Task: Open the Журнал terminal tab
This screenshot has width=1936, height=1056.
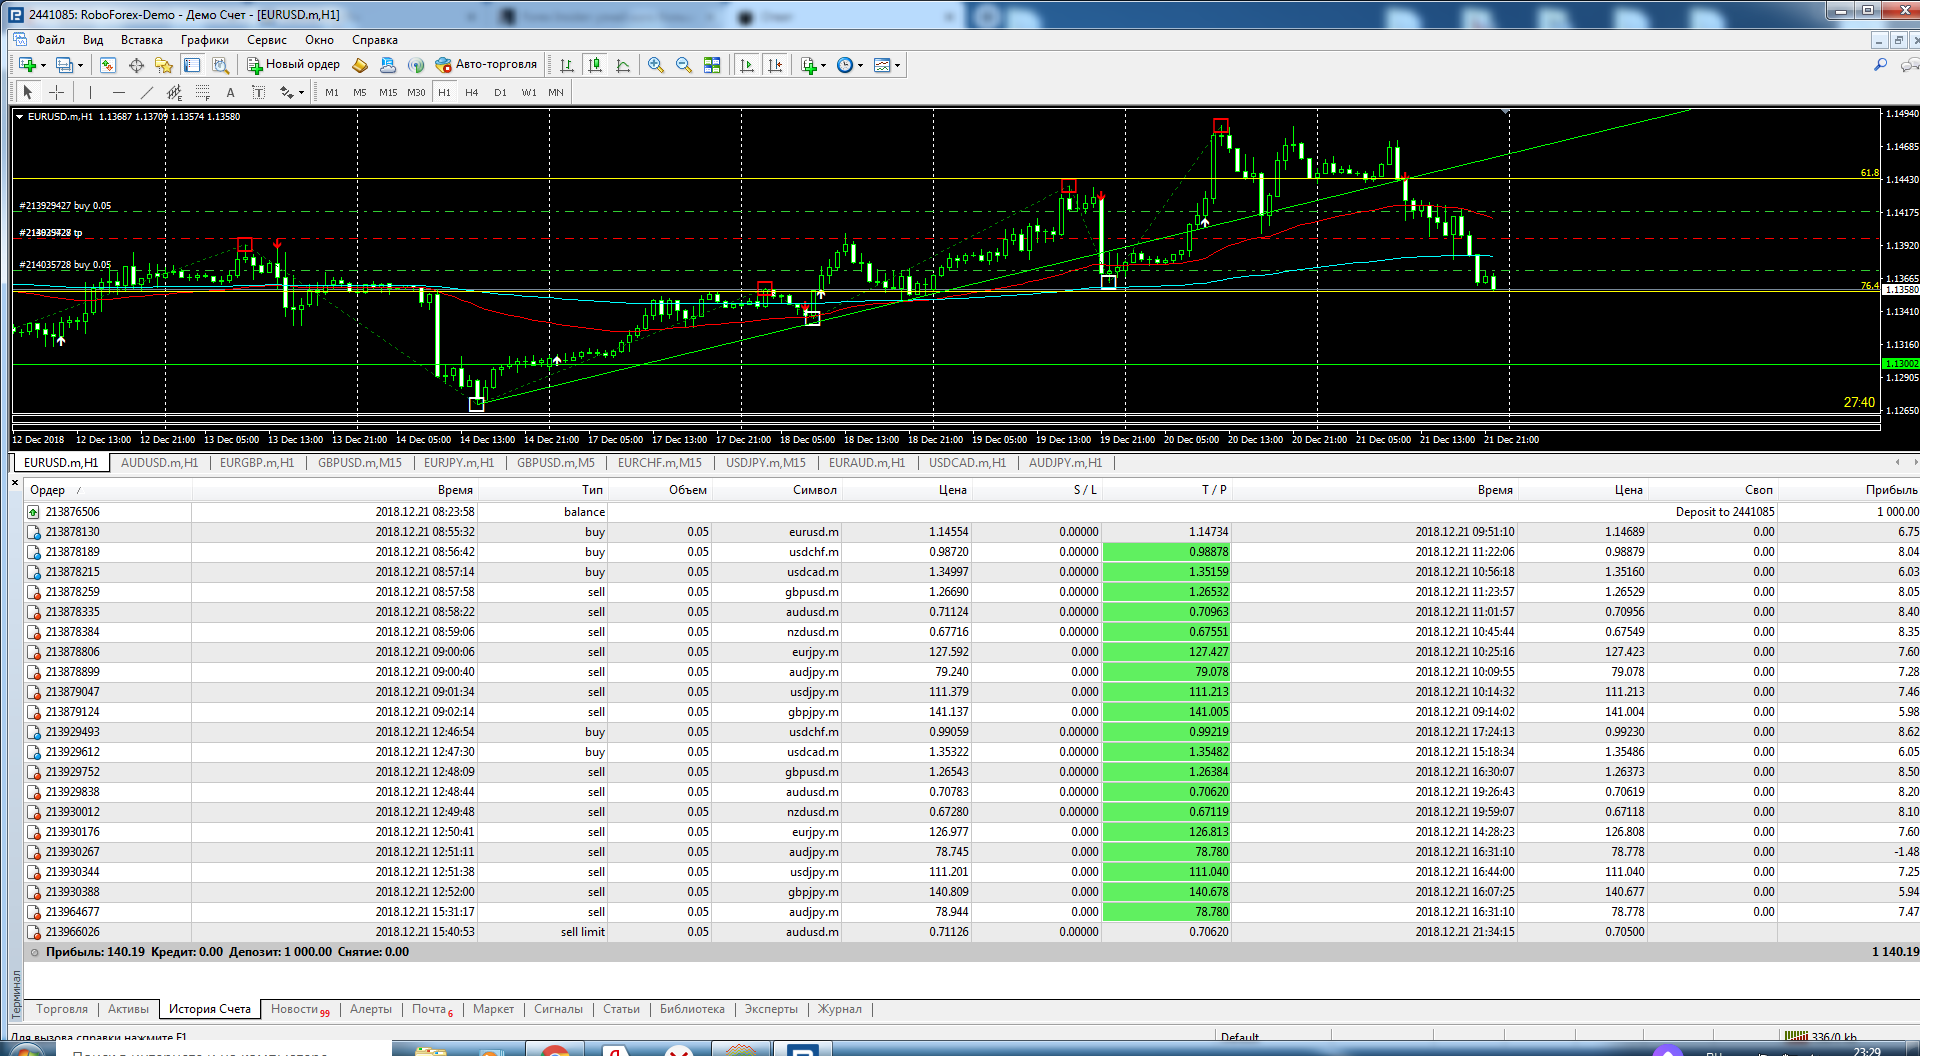Action: point(840,1009)
